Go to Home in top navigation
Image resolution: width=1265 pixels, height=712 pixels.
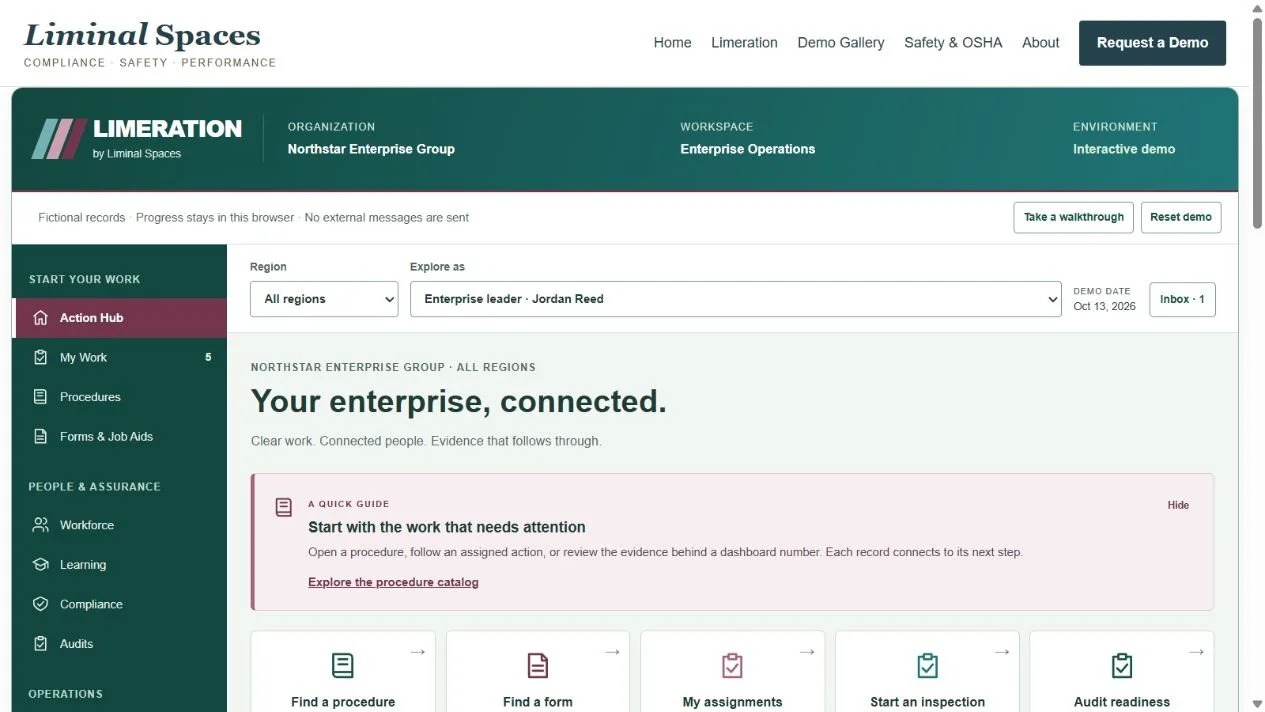pos(672,43)
